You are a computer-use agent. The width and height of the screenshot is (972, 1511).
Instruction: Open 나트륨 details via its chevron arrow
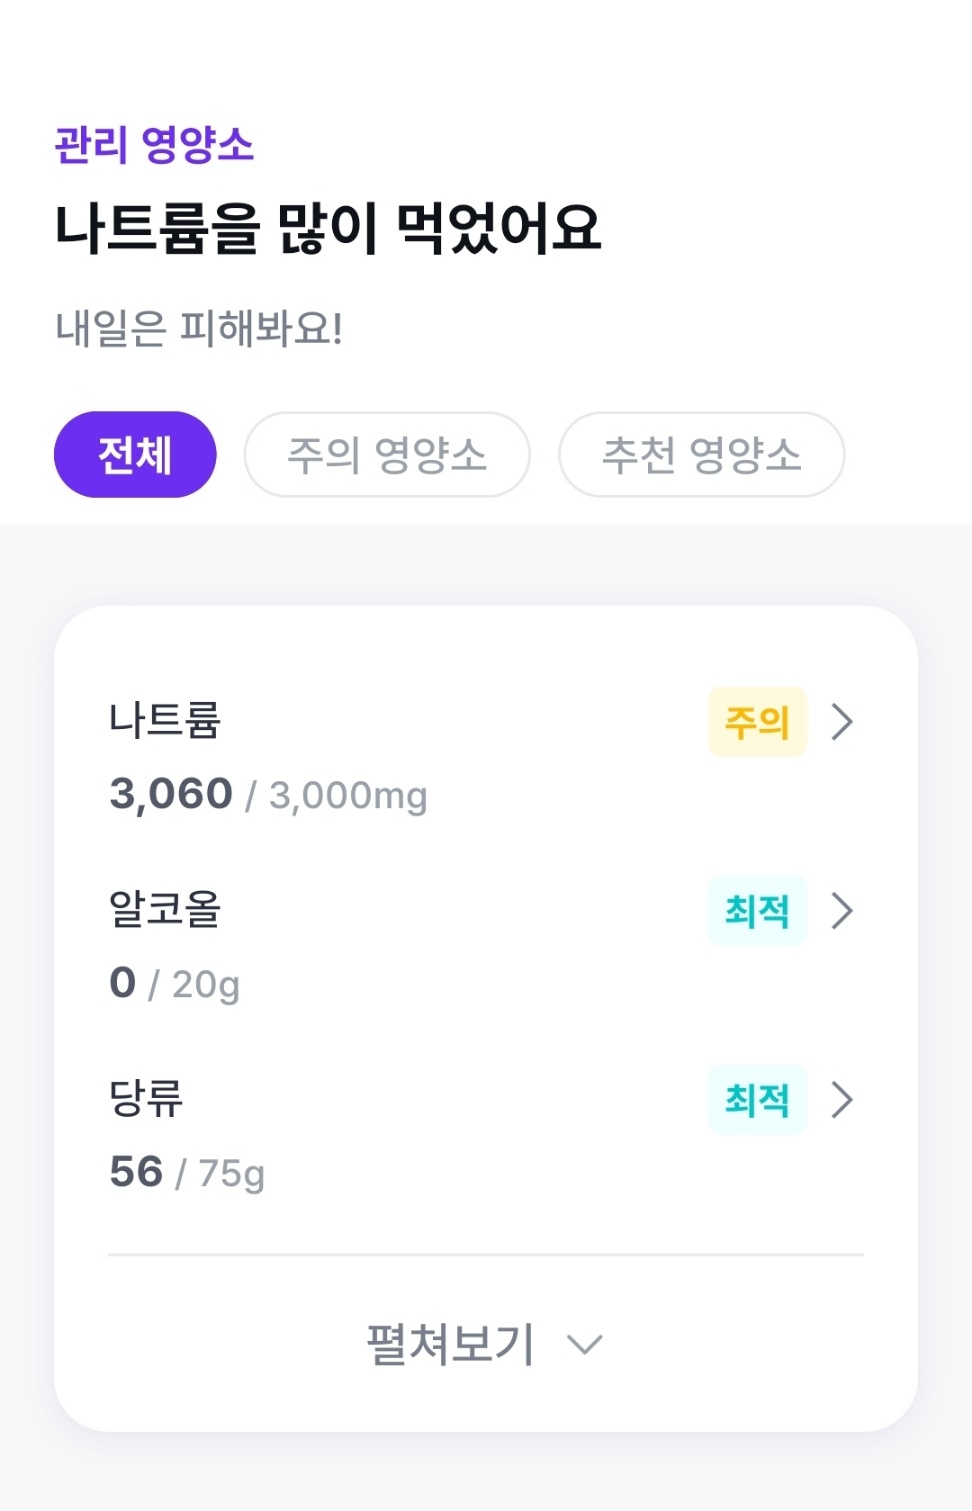pyautogui.click(x=842, y=721)
